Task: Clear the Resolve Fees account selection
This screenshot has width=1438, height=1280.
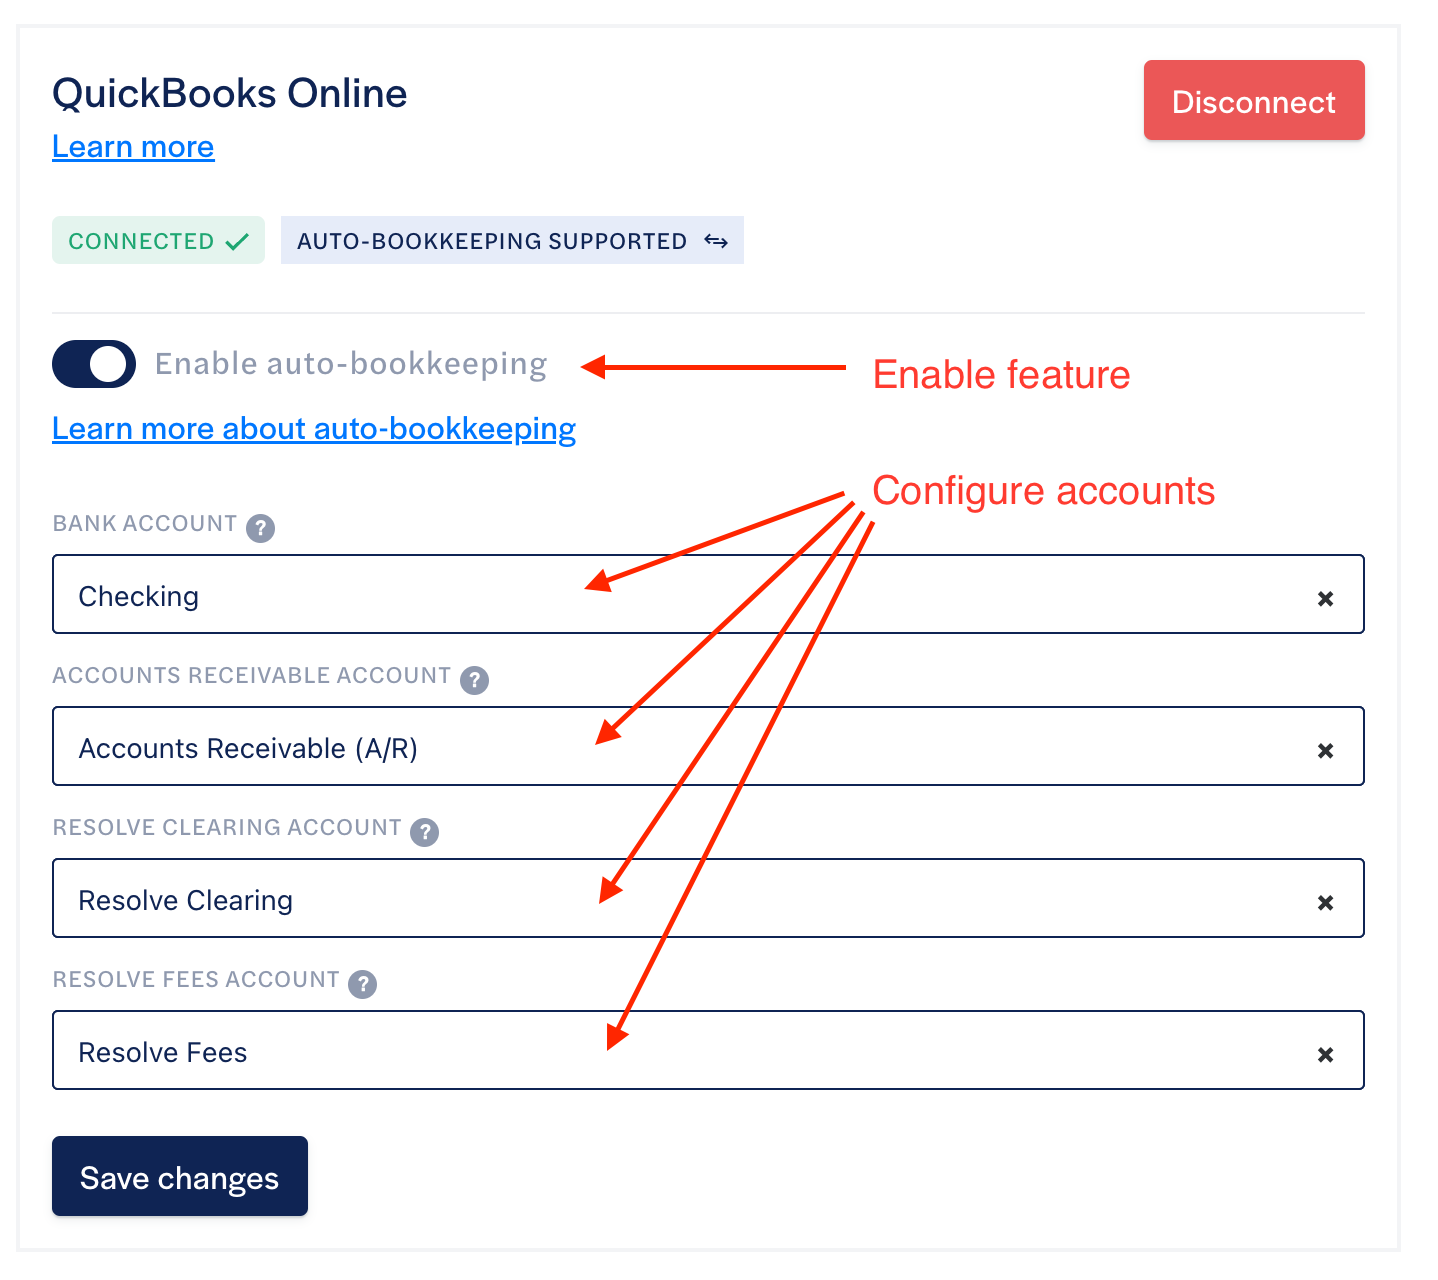Action: click(x=1325, y=1055)
